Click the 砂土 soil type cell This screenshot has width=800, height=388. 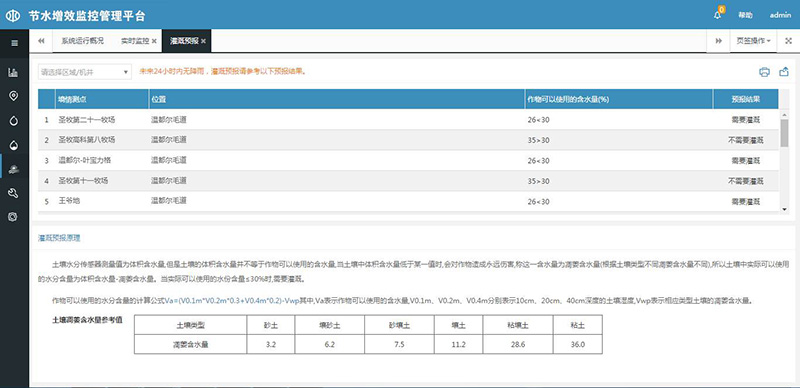point(271,325)
